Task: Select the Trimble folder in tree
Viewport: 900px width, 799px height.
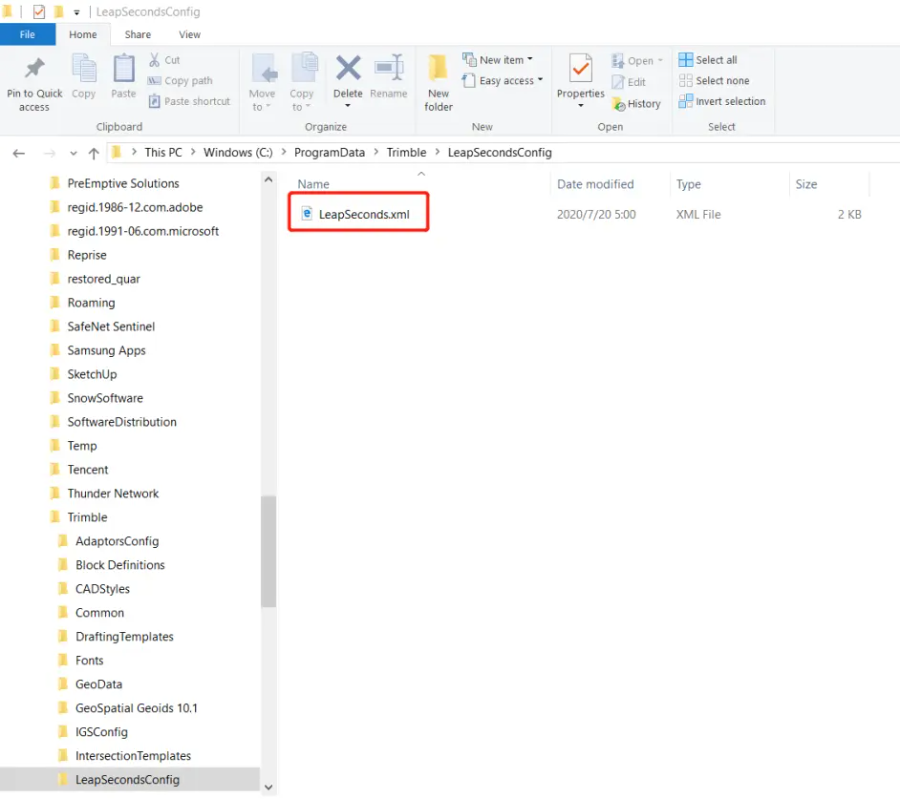Action: coord(87,517)
